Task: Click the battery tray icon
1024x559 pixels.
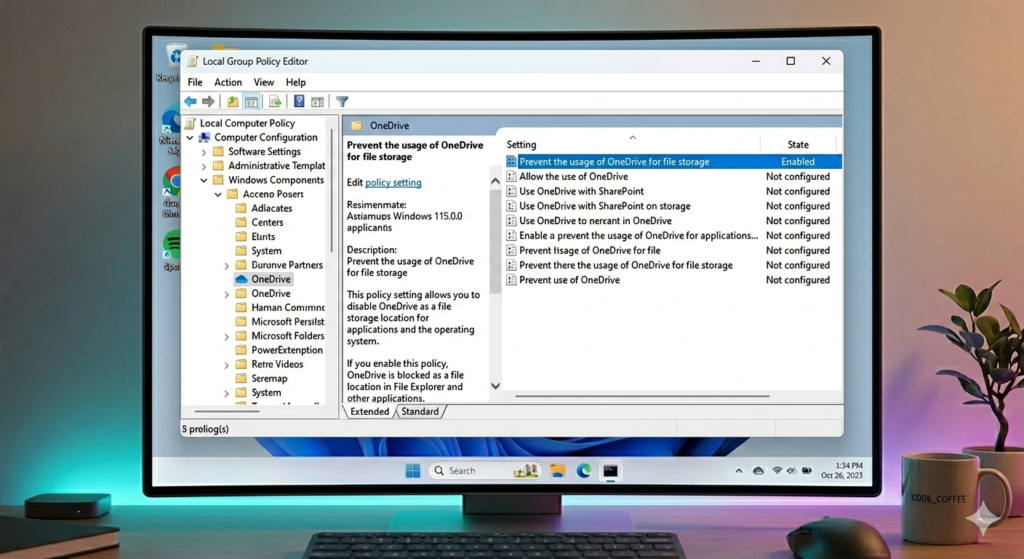Action: pos(807,471)
